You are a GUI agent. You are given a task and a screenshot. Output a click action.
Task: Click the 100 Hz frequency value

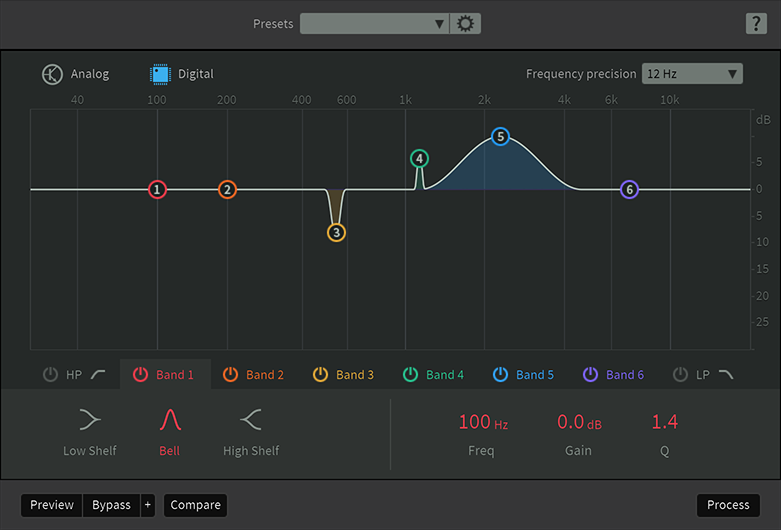(x=483, y=422)
